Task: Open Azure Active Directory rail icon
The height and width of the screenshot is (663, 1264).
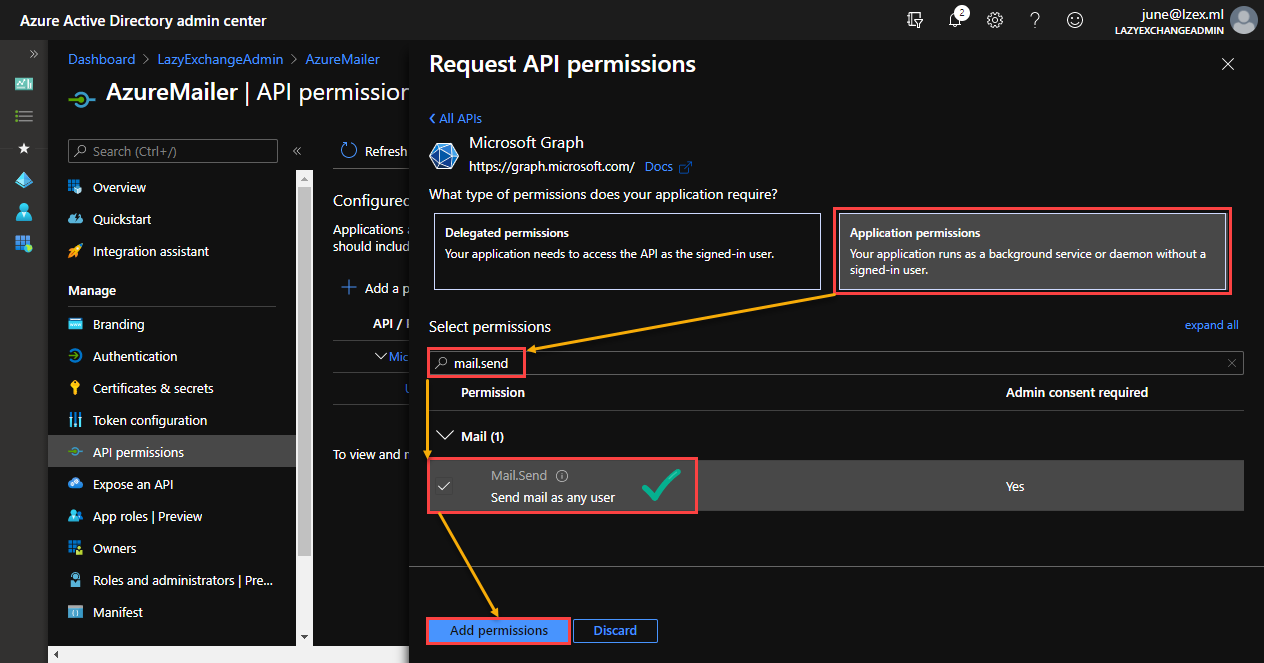Action: [24, 180]
